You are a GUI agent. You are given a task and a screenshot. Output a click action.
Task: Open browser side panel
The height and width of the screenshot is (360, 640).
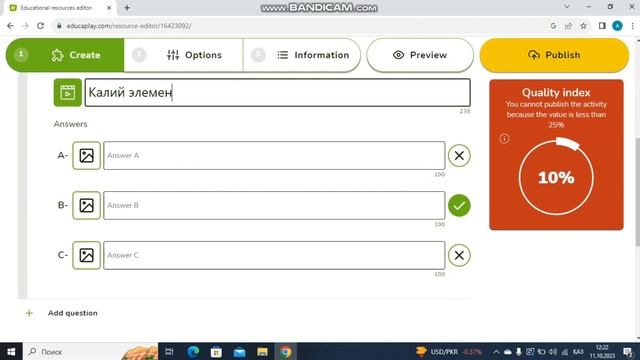click(602, 26)
